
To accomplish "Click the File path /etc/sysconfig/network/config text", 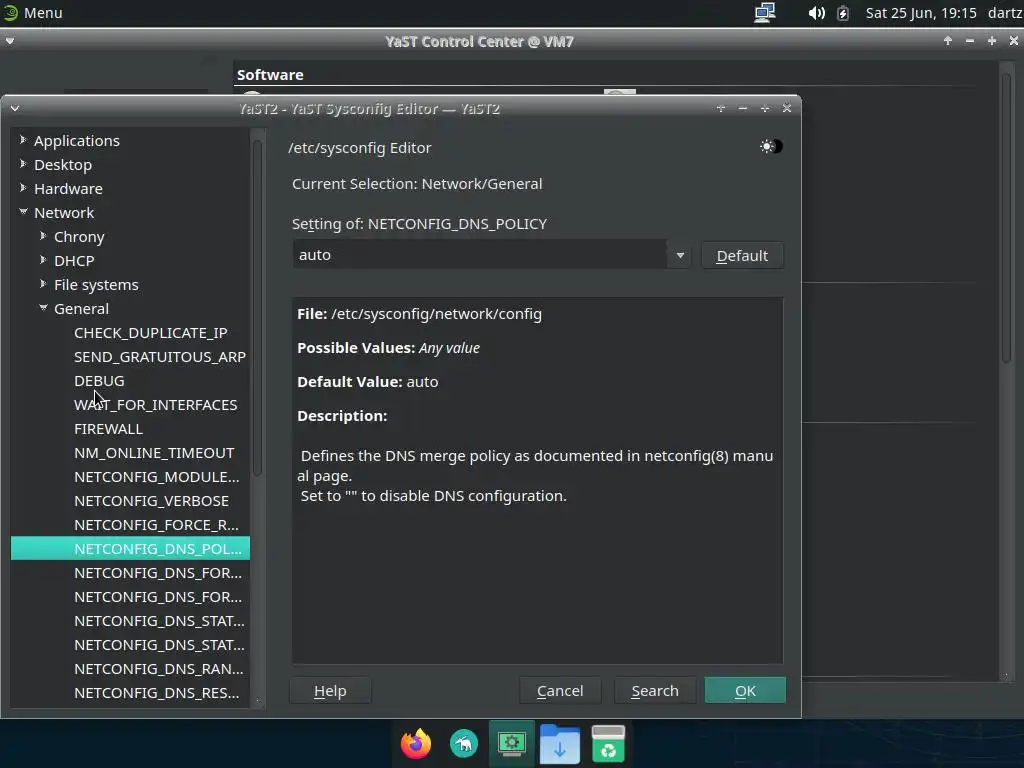I will click(x=436, y=314).
